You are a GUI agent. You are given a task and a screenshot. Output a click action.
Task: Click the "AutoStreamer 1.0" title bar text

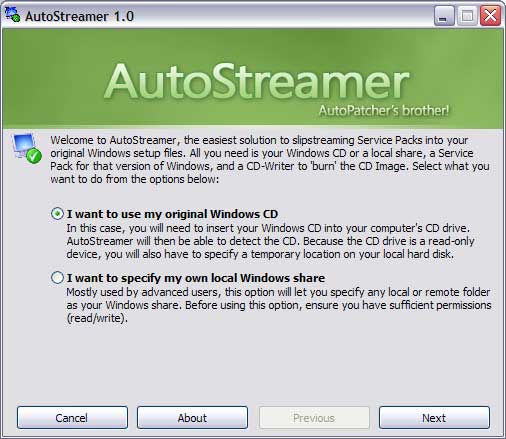click(80, 16)
